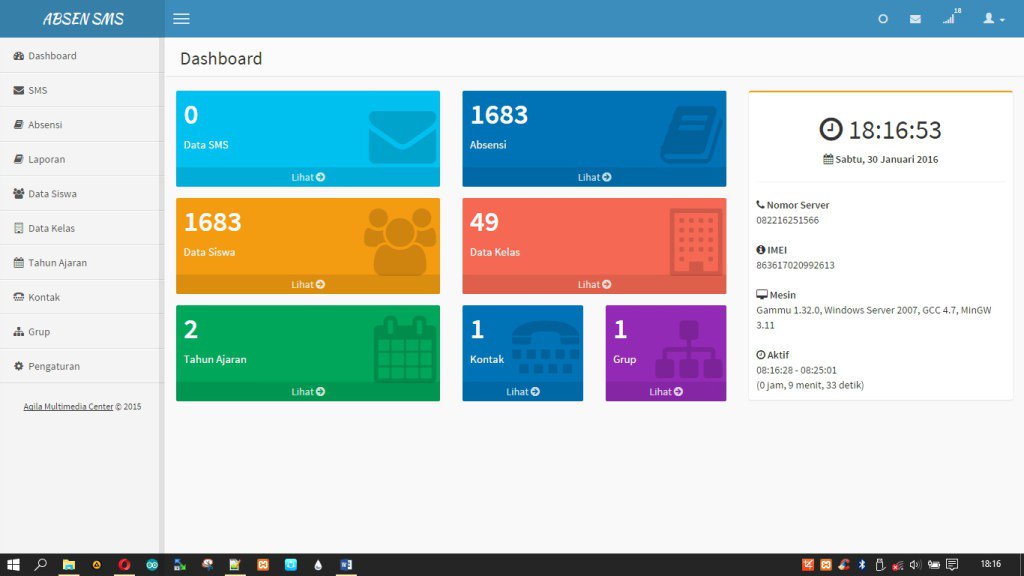Click Lihat on the Data Kelas card
1024x576 pixels.
tap(594, 284)
